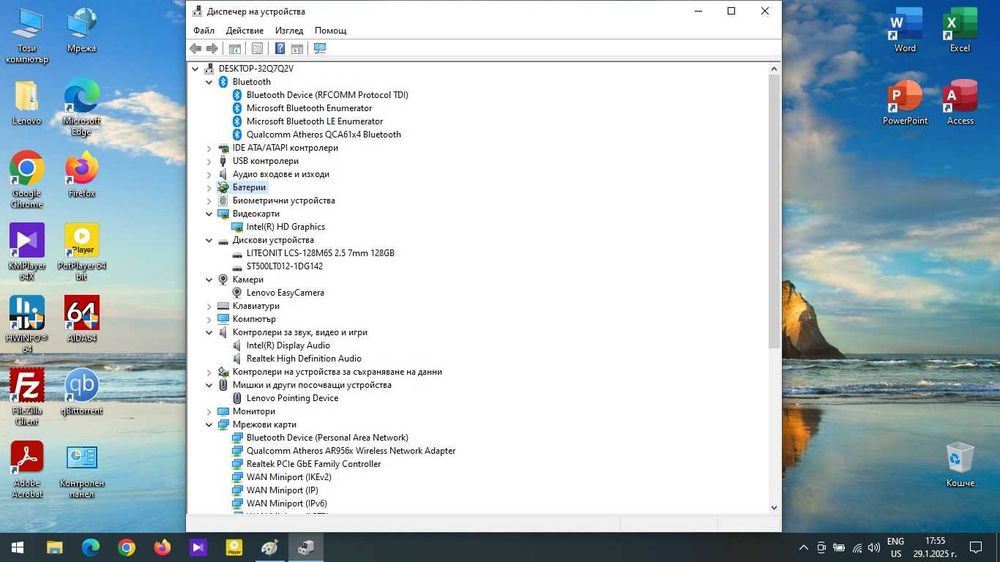Select Microsoft Bluetooth LE Enumerator
1000x562 pixels.
tap(314, 121)
